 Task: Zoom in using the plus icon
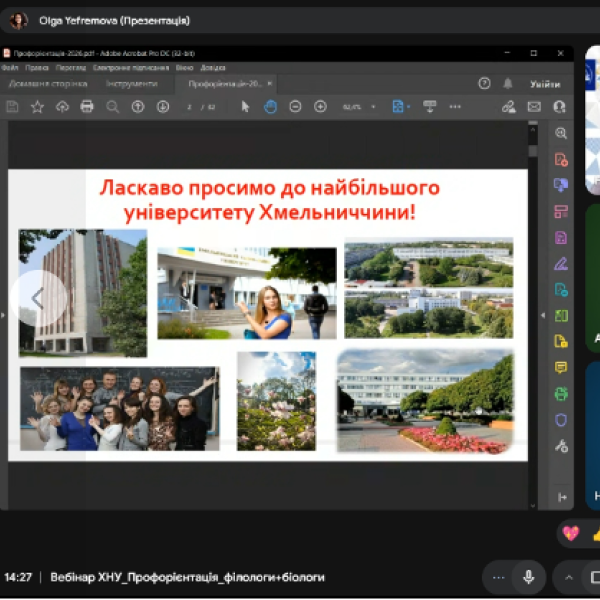[x=320, y=106]
